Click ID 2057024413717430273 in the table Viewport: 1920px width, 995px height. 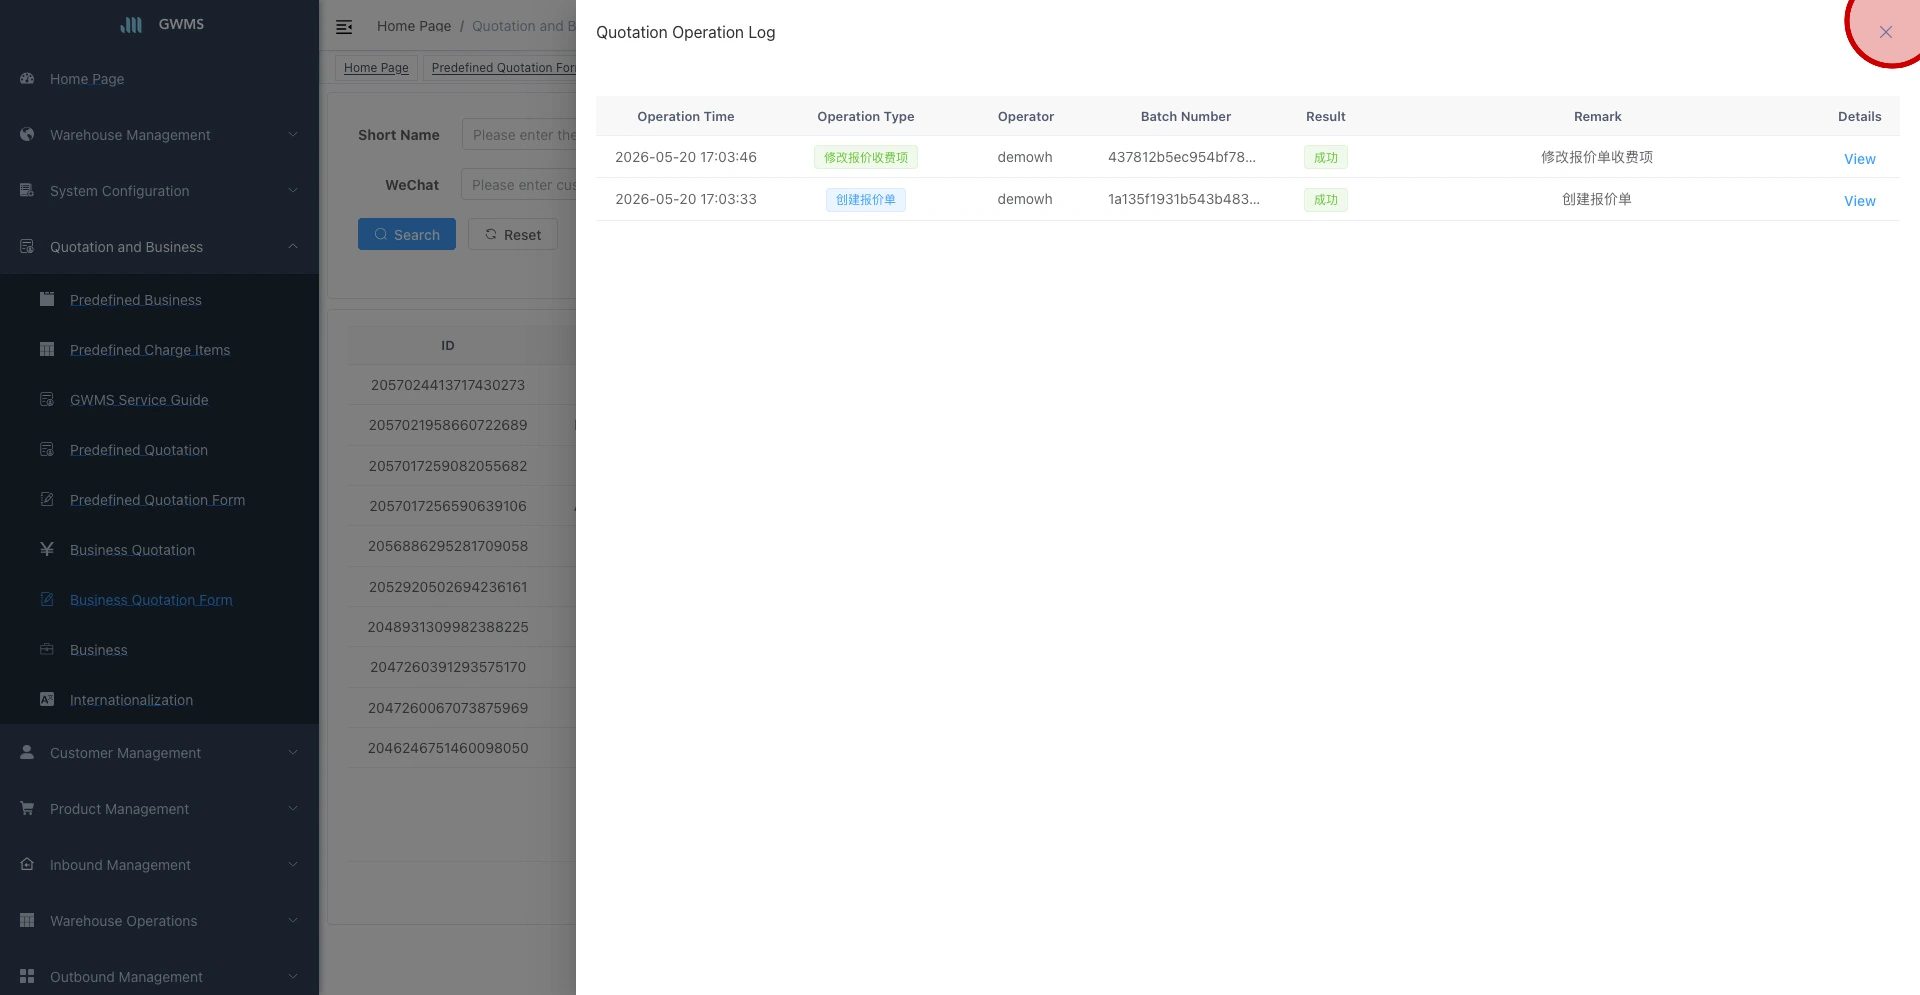point(448,385)
